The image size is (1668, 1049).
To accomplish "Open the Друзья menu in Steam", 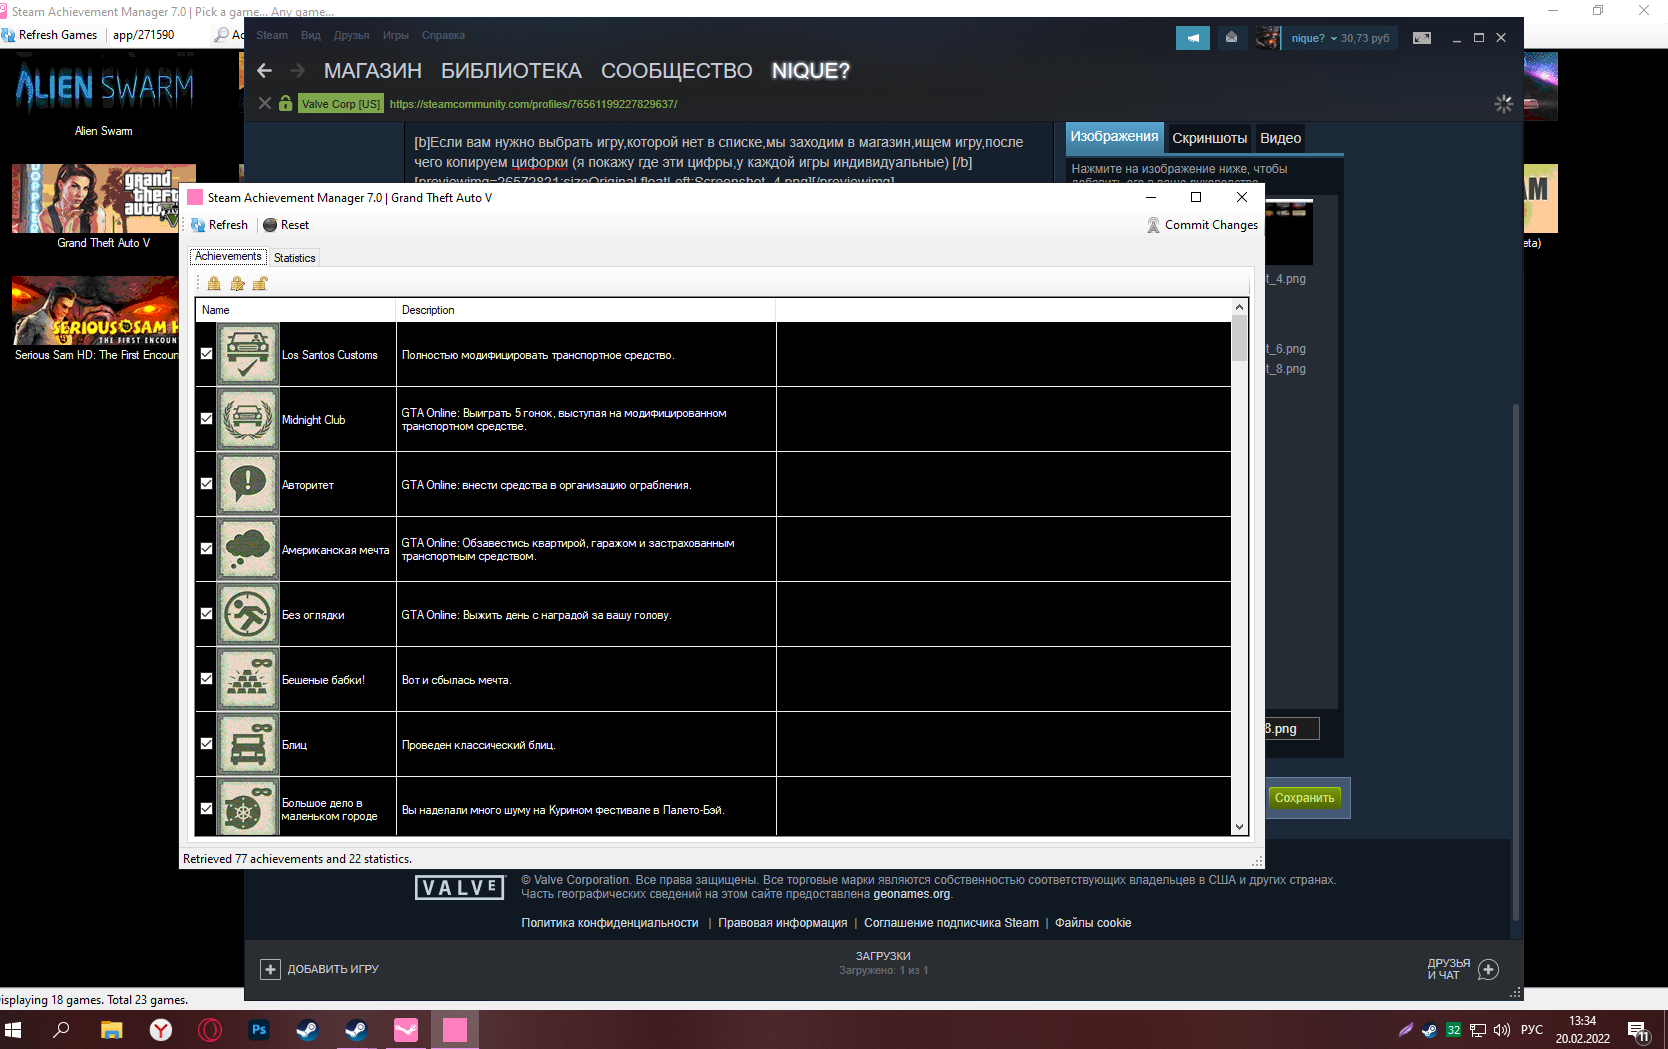I will [352, 36].
